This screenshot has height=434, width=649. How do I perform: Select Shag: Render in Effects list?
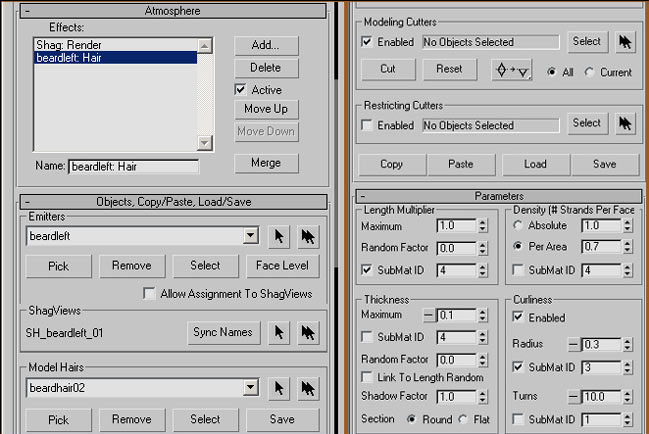click(x=70, y=45)
